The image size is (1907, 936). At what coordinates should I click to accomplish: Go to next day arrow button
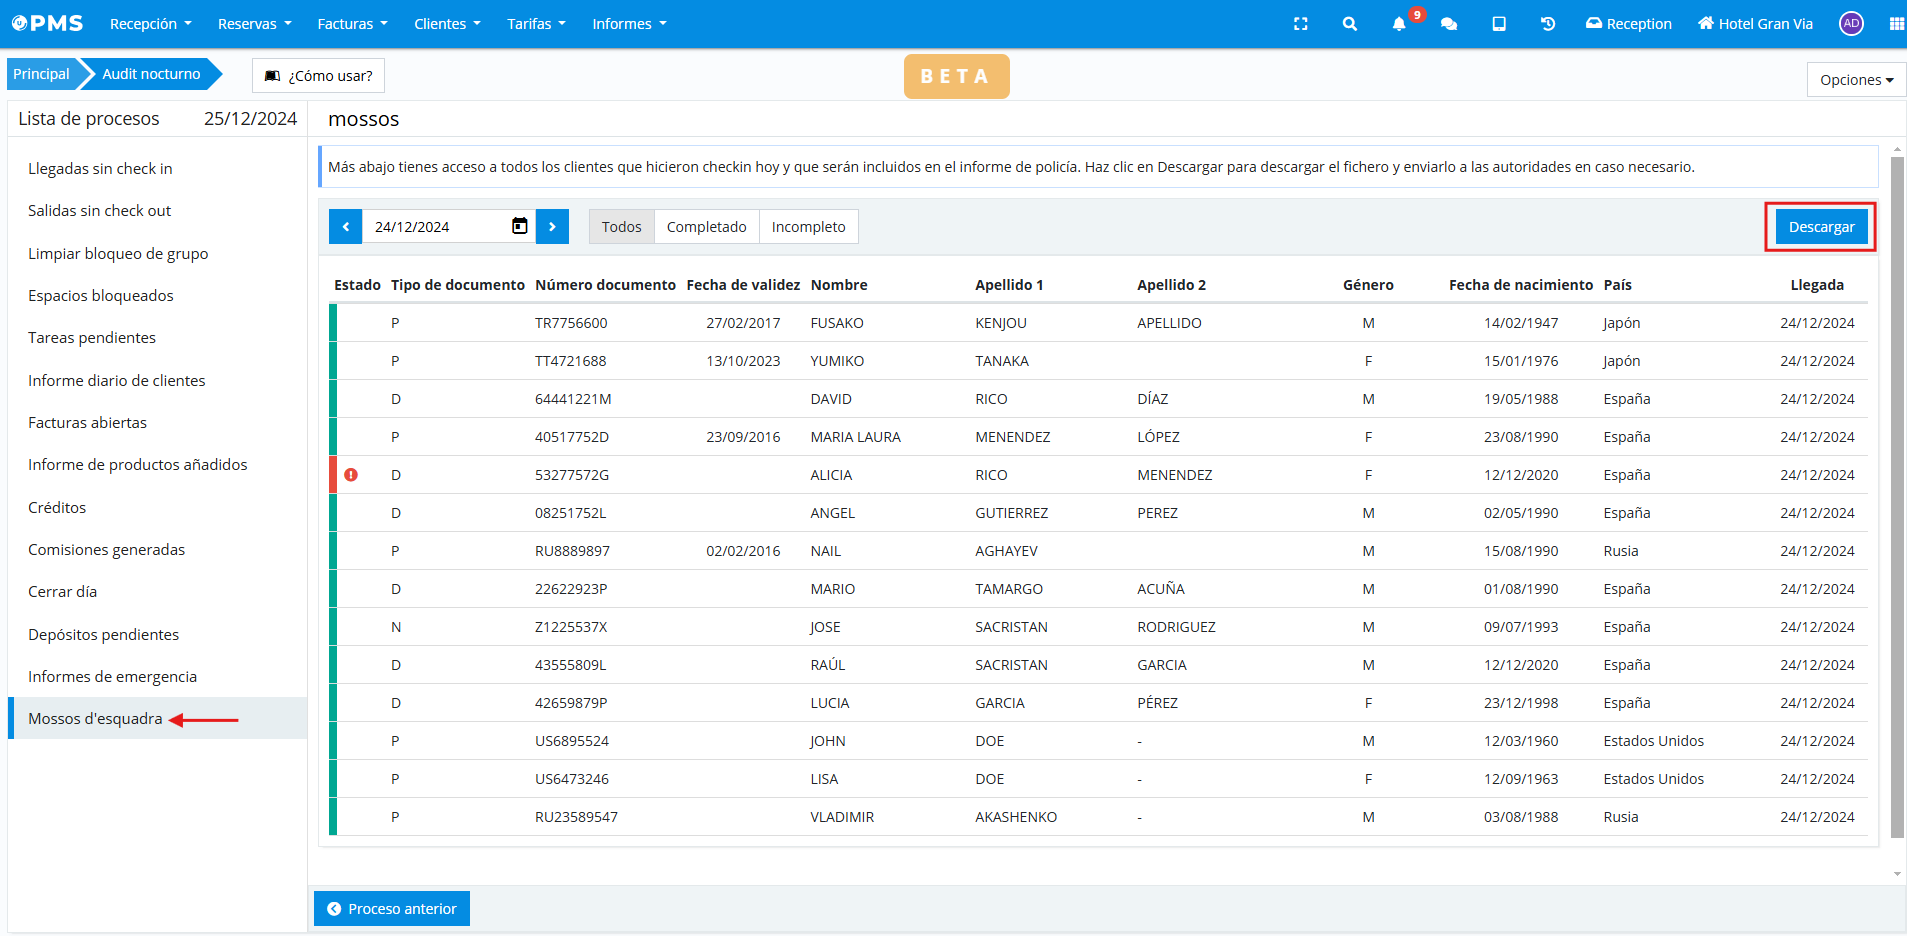pyautogui.click(x=552, y=227)
